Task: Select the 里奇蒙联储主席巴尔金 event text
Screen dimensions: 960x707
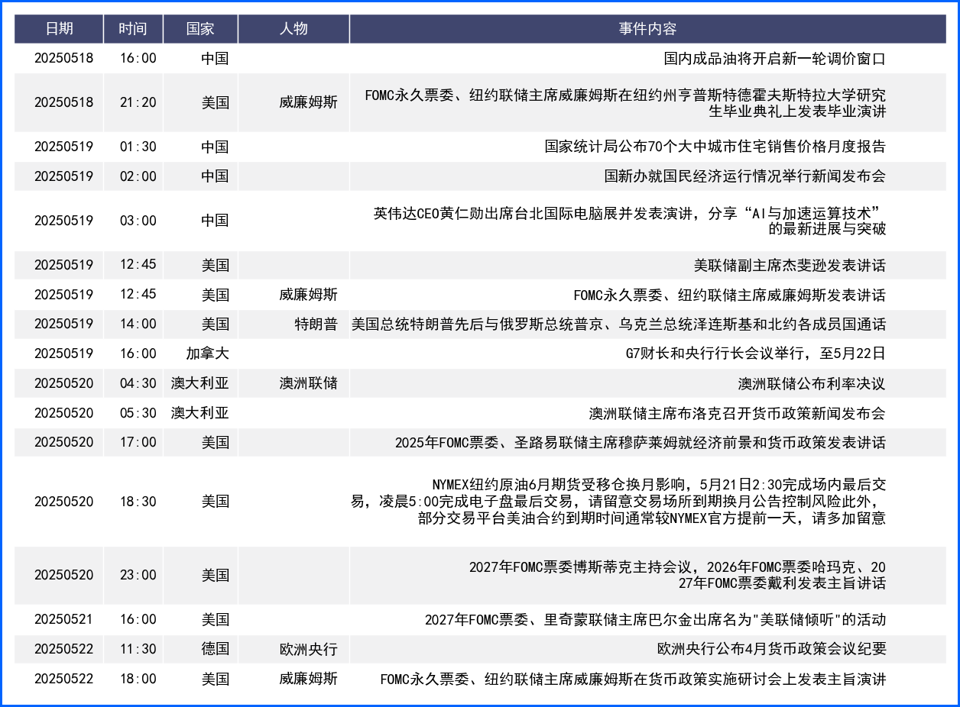Action: point(655,620)
